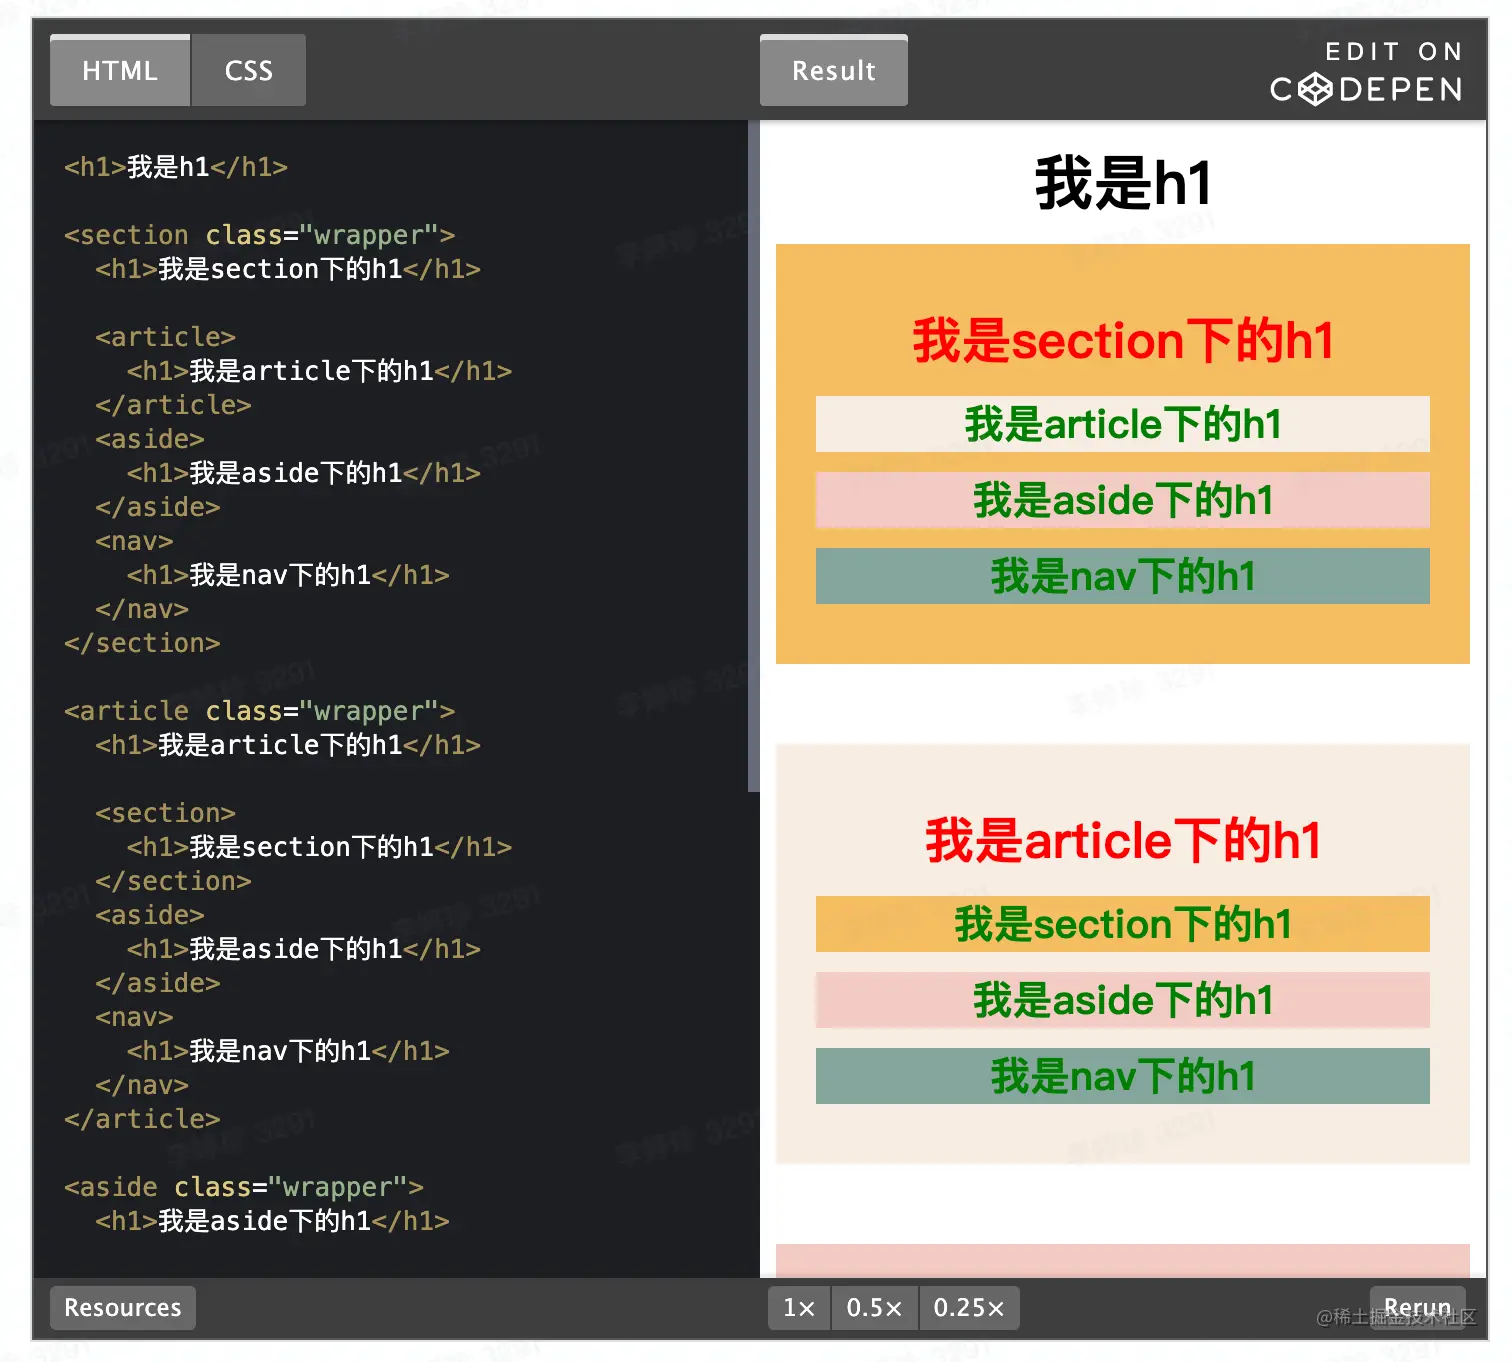
Task: Click teal '我是nav下的h1' bar in orange box
Action: click(1123, 576)
